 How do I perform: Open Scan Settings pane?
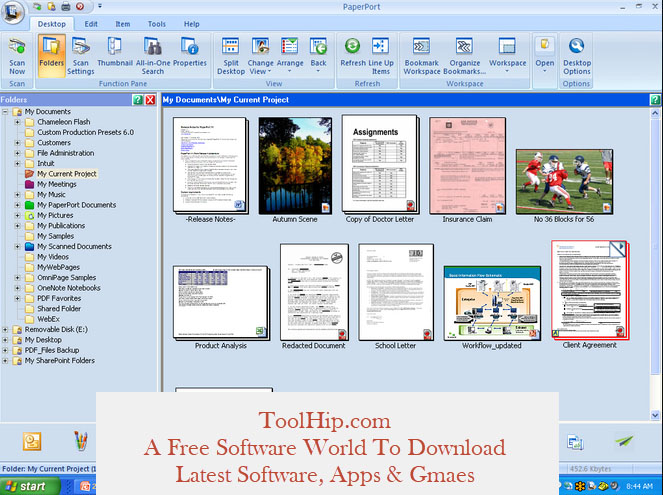point(80,56)
